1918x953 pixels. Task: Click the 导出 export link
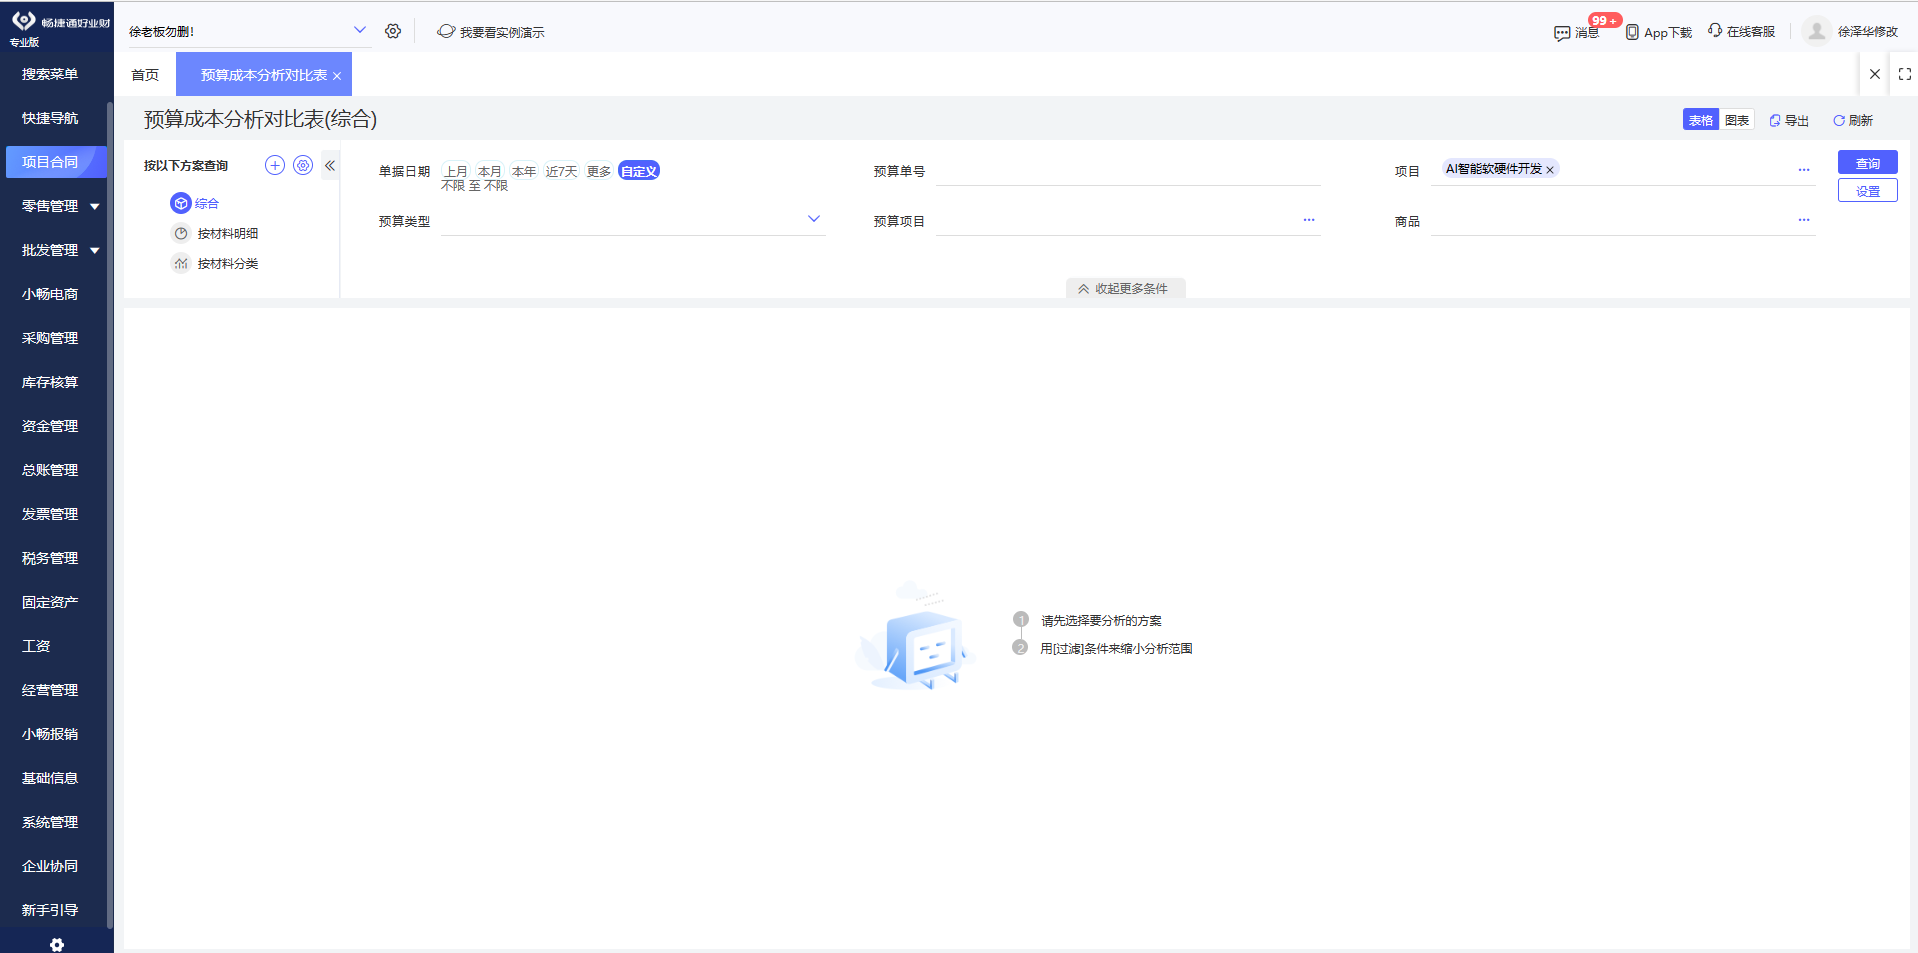click(x=1788, y=120)
